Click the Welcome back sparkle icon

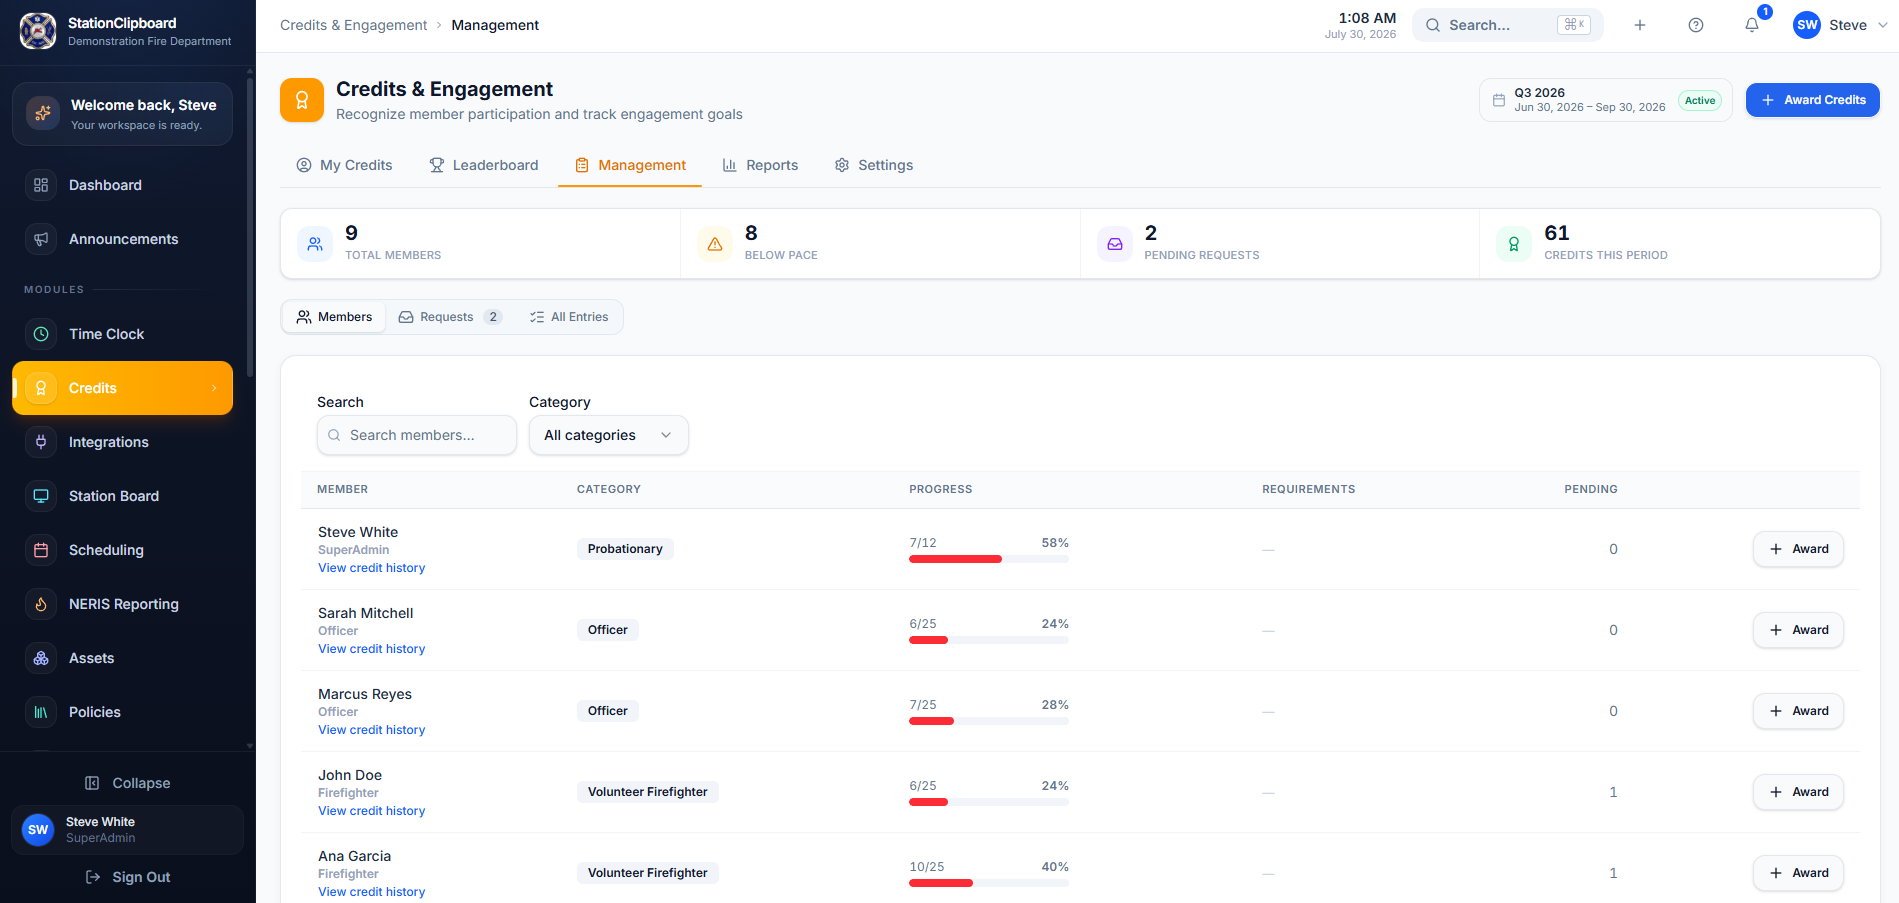click(42, 113)
